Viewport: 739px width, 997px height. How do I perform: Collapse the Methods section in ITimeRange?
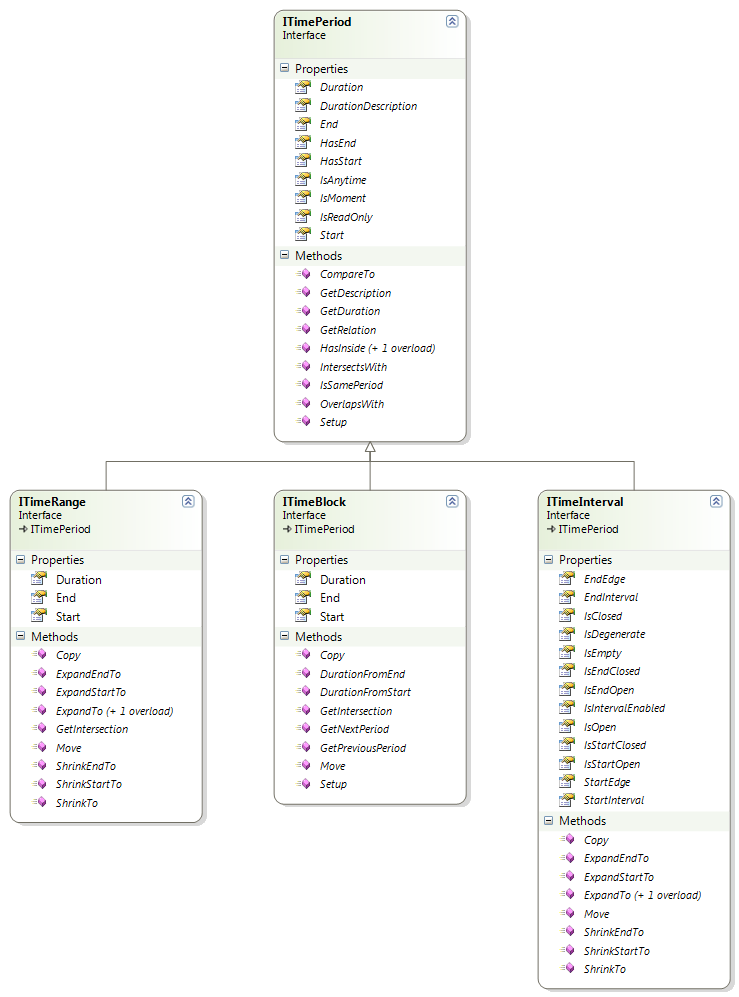(20, 636)
